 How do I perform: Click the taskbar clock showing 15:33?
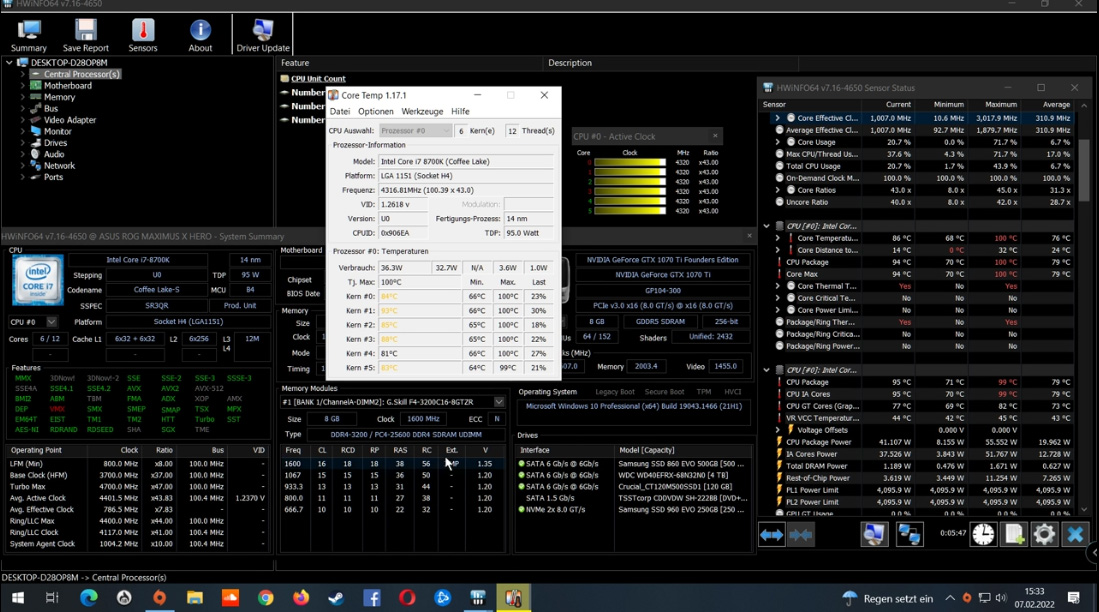(1034, 598)
